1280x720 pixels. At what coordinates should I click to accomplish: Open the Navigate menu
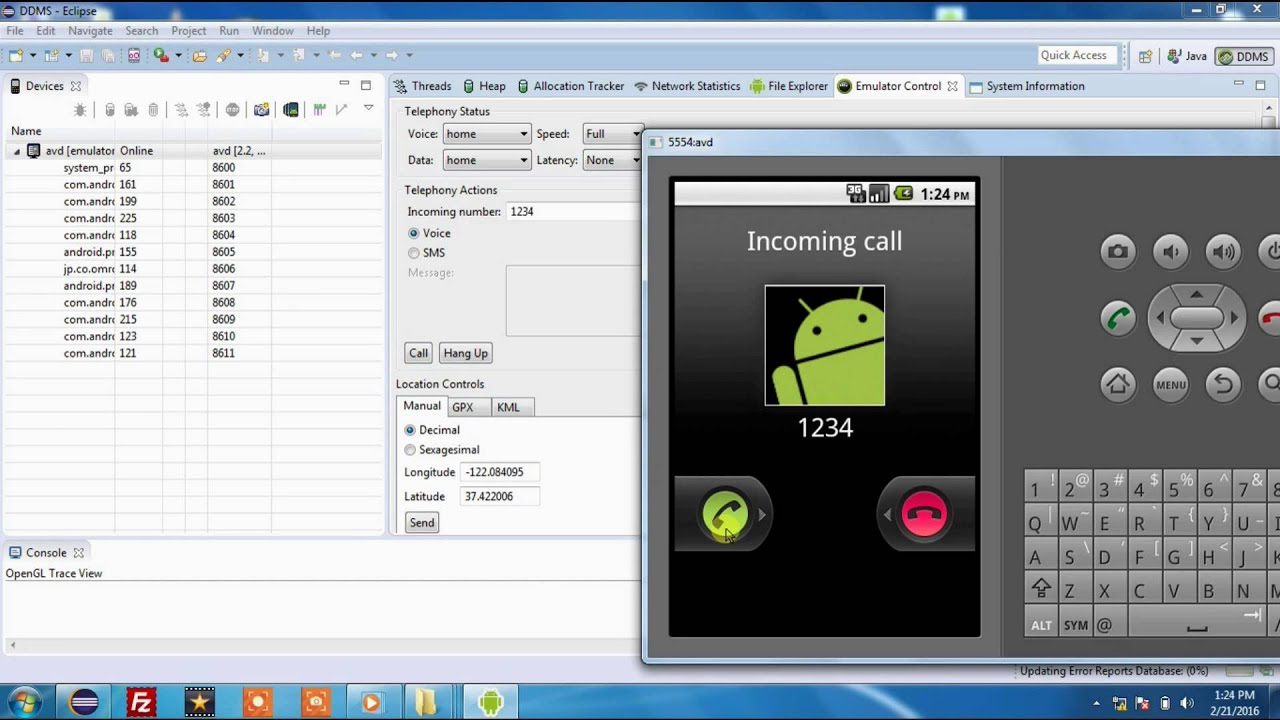pyautogui.click(x=90, y=31)
